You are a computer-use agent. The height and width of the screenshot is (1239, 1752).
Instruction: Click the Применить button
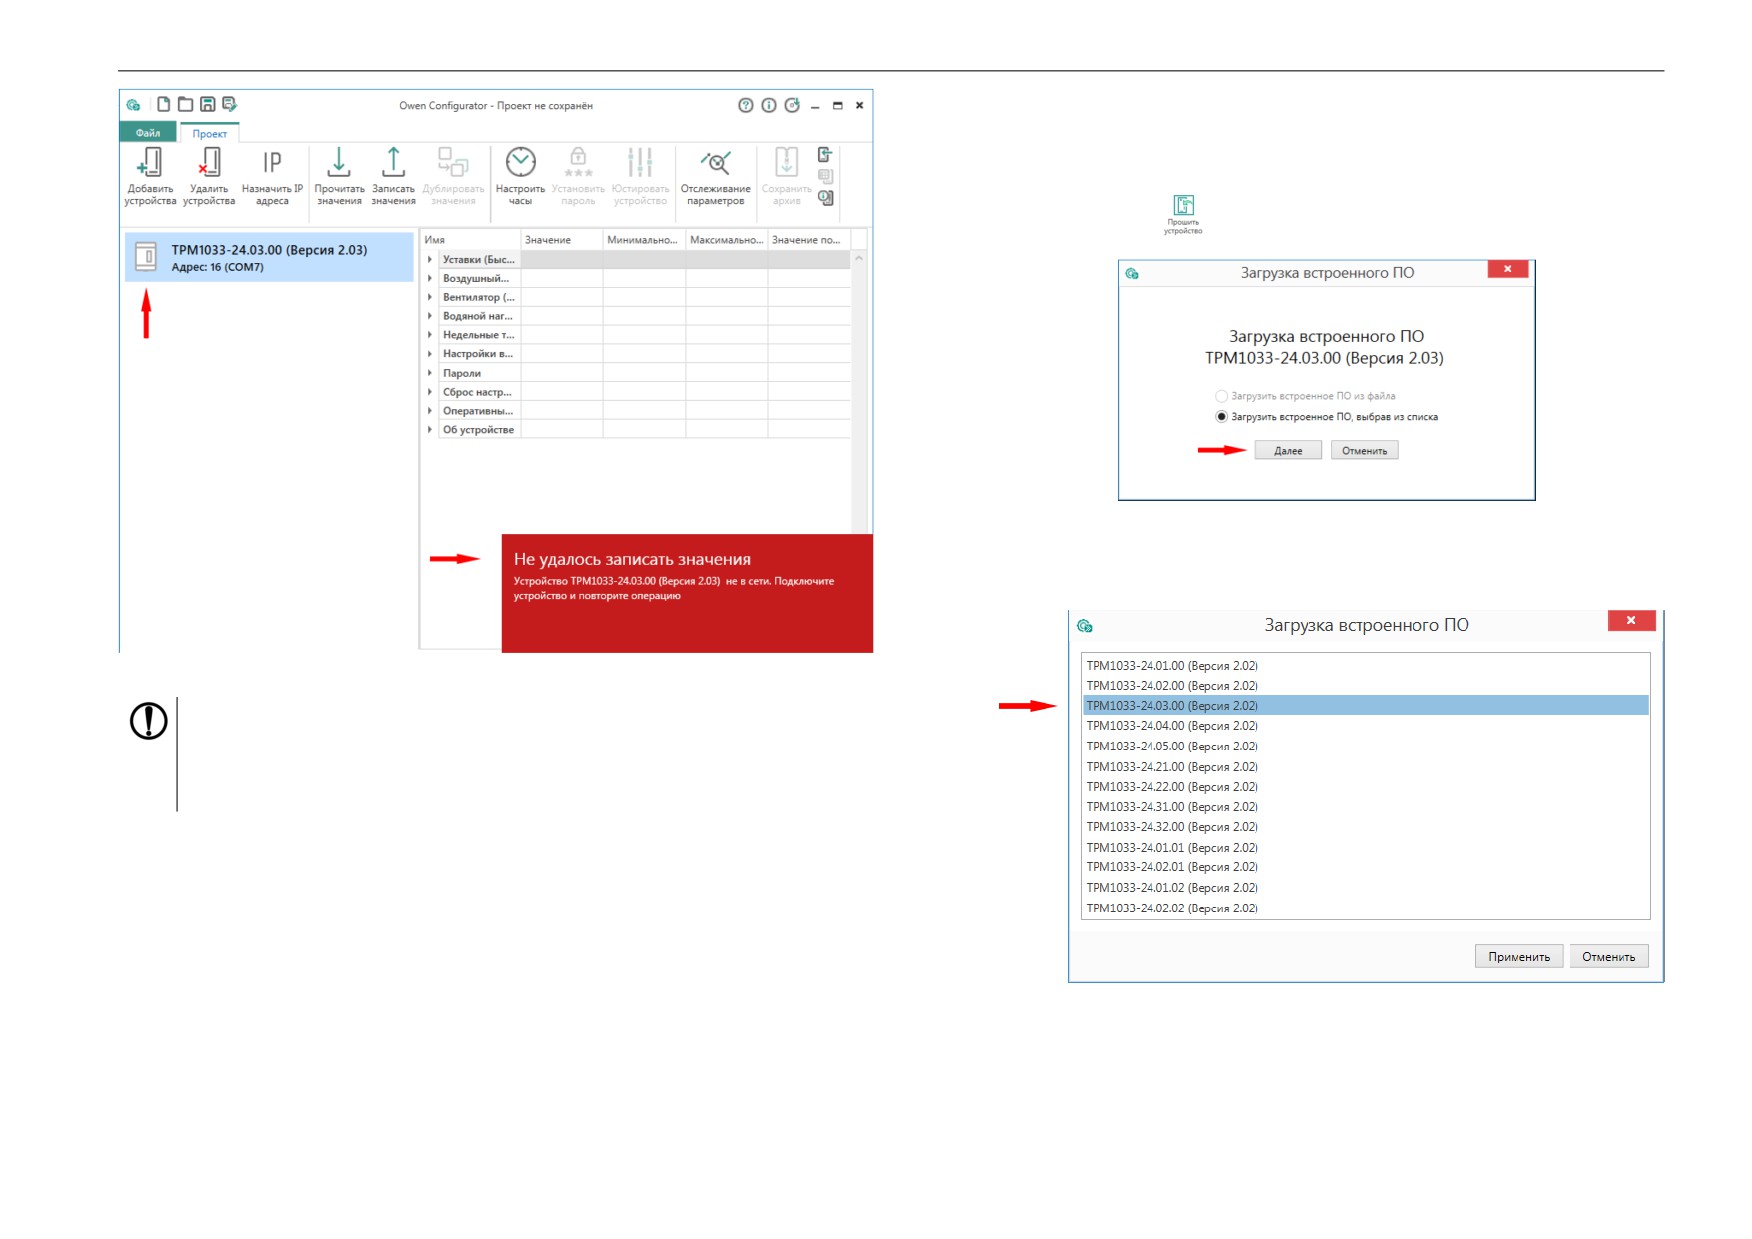coord(1519,957)
